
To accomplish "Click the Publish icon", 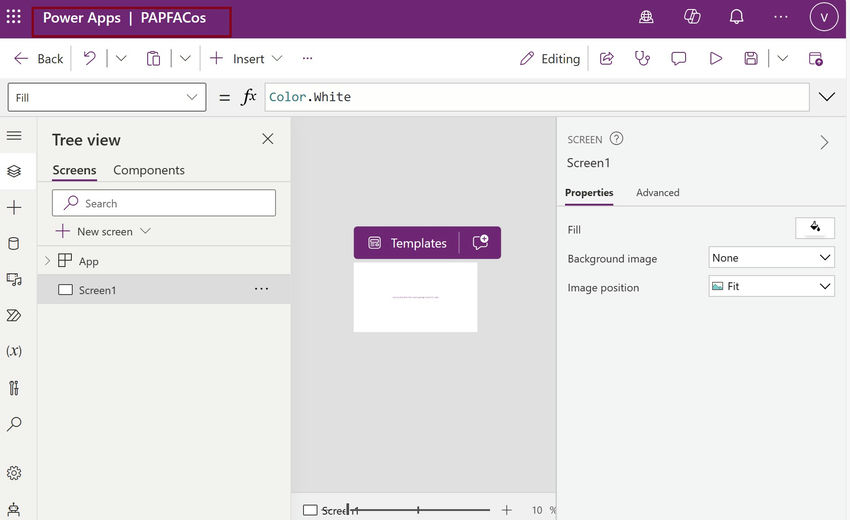I will click(815, 59).
